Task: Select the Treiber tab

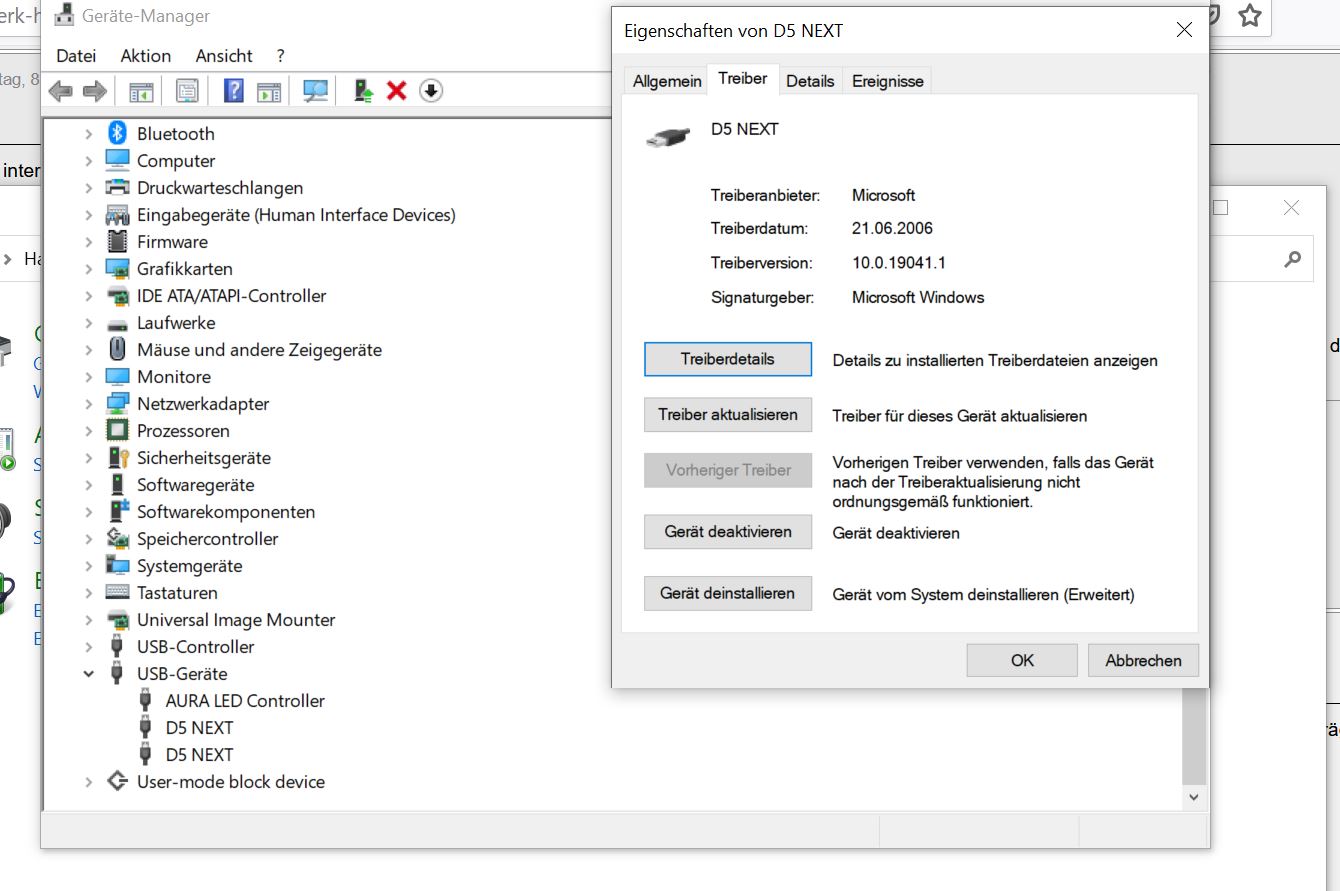Action: tap(743, 79)
